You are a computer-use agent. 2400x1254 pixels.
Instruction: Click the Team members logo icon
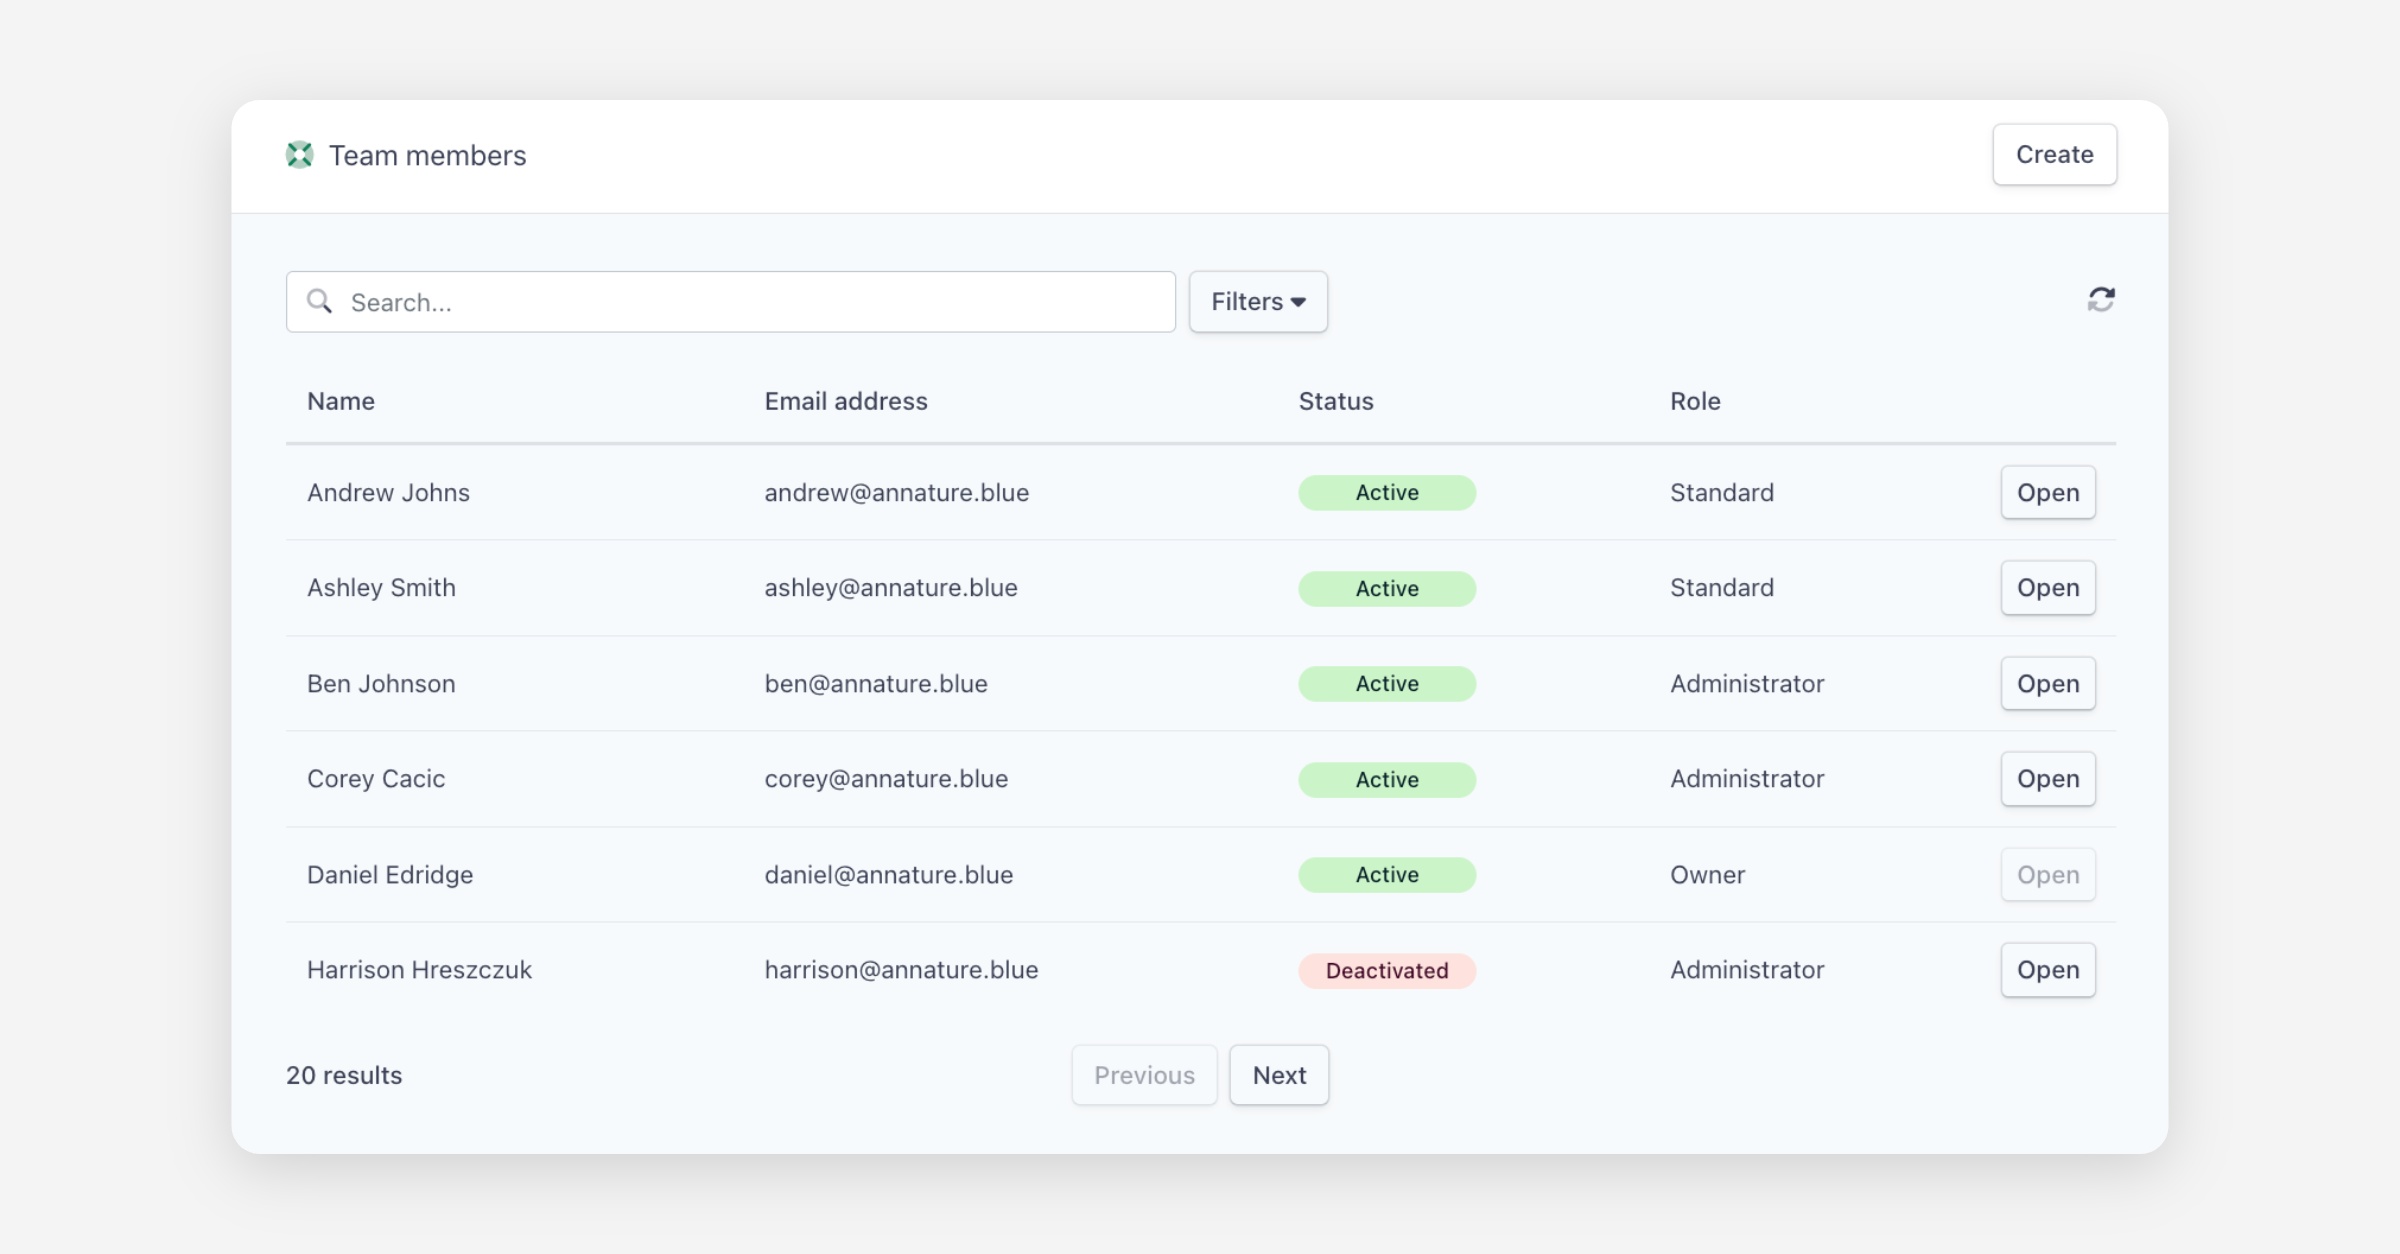click(x=299, y=155)
